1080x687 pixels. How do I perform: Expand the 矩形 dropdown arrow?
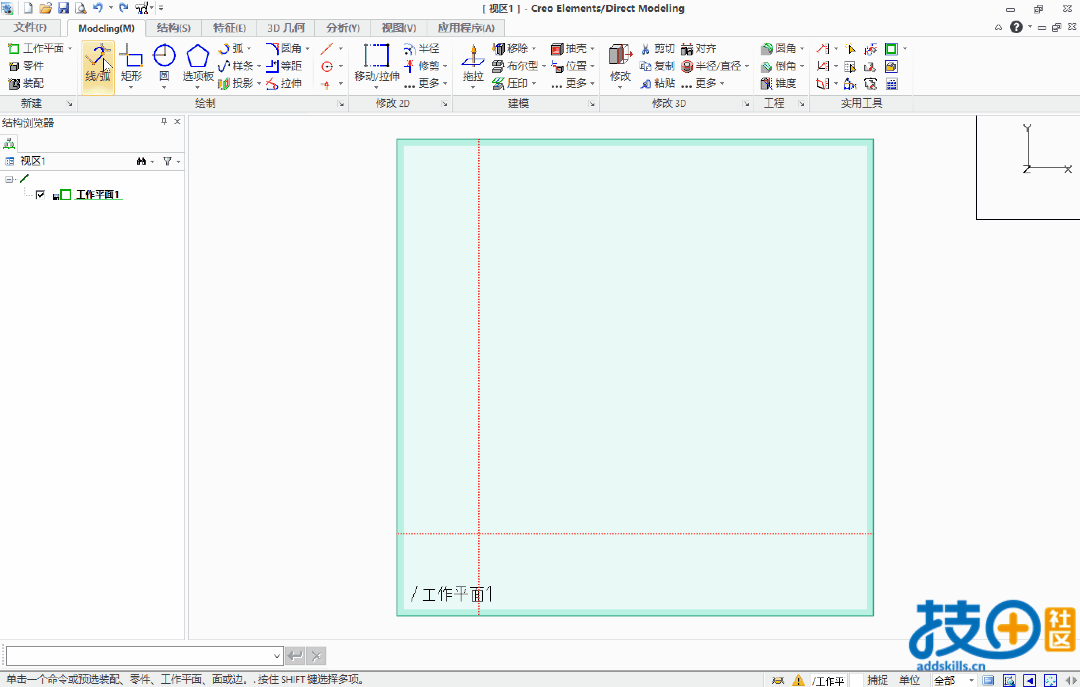tap(131, 88)
